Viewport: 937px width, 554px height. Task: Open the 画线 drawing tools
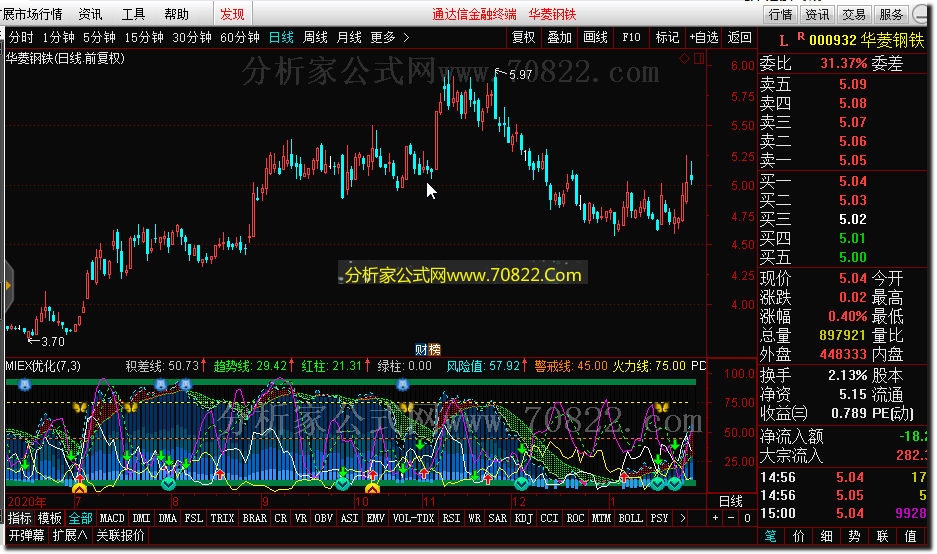[596, 38]
